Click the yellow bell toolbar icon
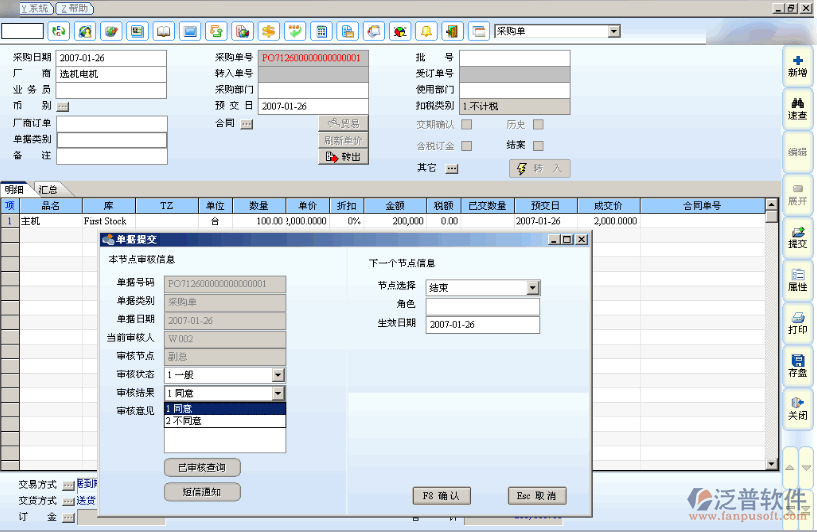817x532 pixels. (x=425, y=31)
